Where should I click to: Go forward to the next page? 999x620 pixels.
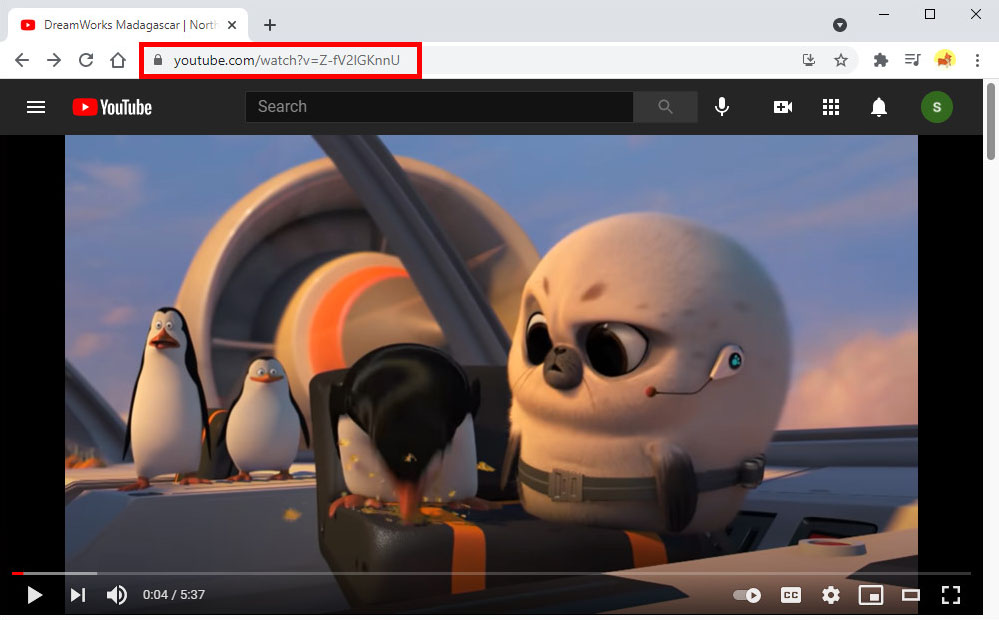pyautogui.click(x=54, y=60)
